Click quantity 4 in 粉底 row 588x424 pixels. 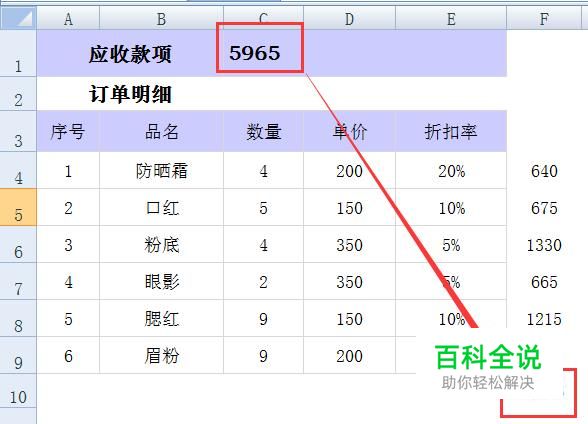263,244
